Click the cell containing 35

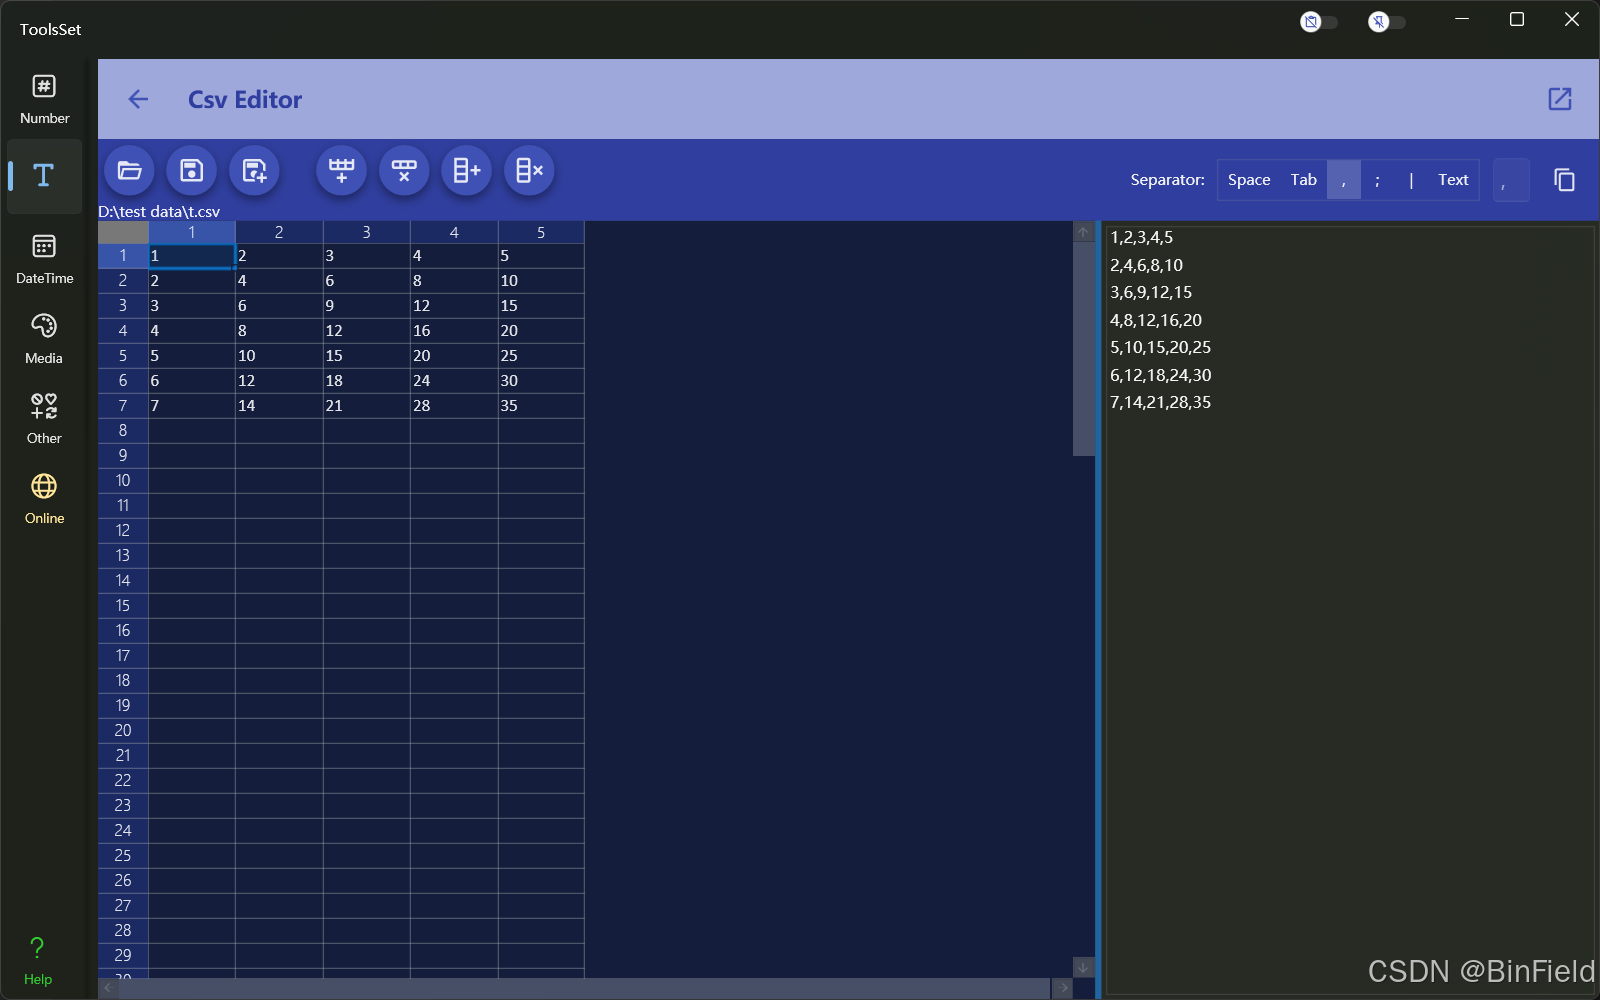click(x=541, y=406)
